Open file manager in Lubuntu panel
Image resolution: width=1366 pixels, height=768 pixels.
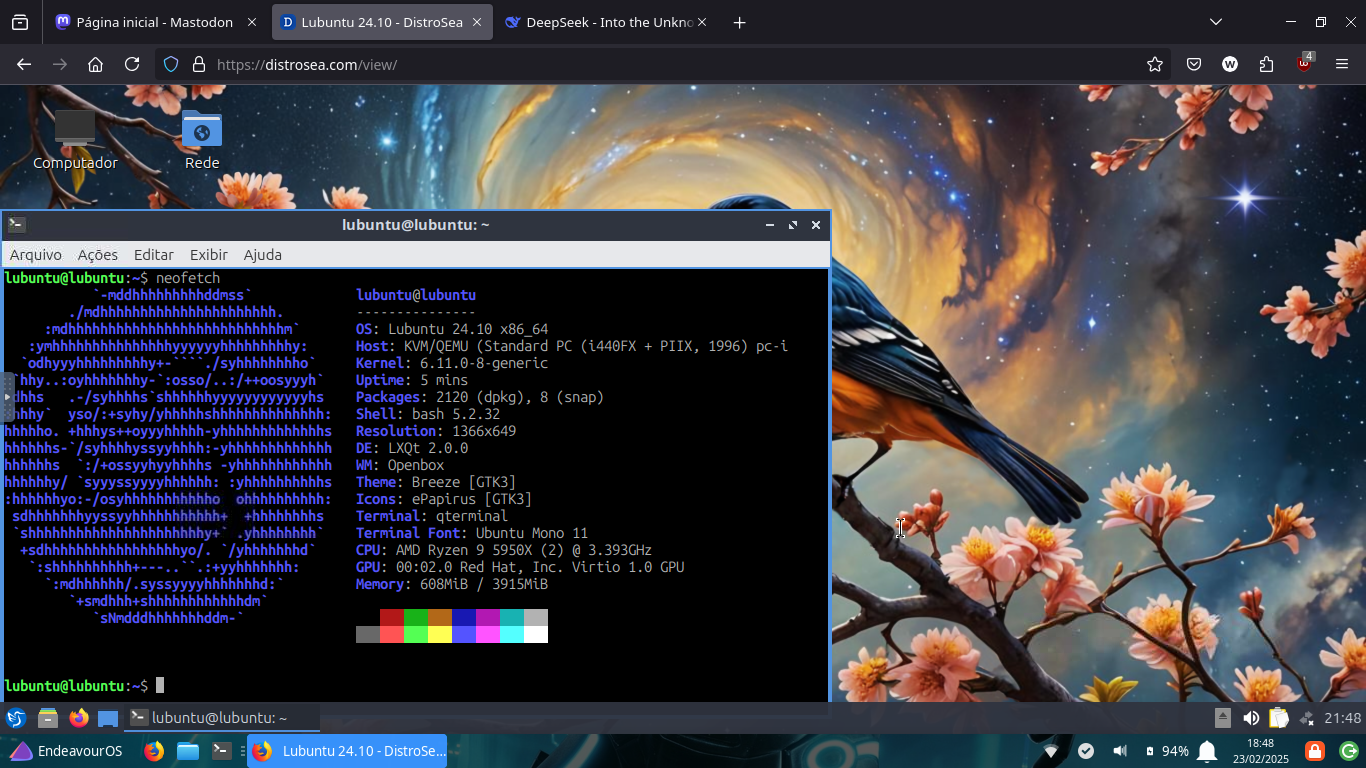pyautogui.click(x=48, y=718)
